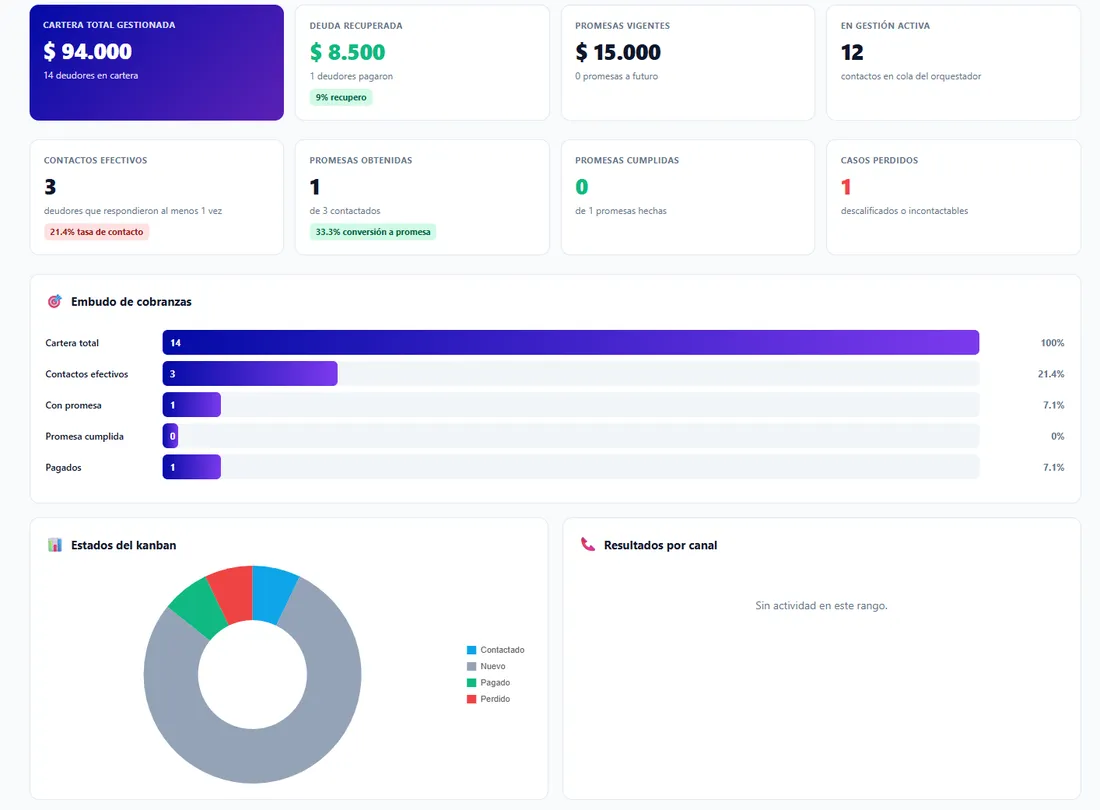Click the "descalificados o incontactables" text
1100x810 pixels.
tap(904, 210)
